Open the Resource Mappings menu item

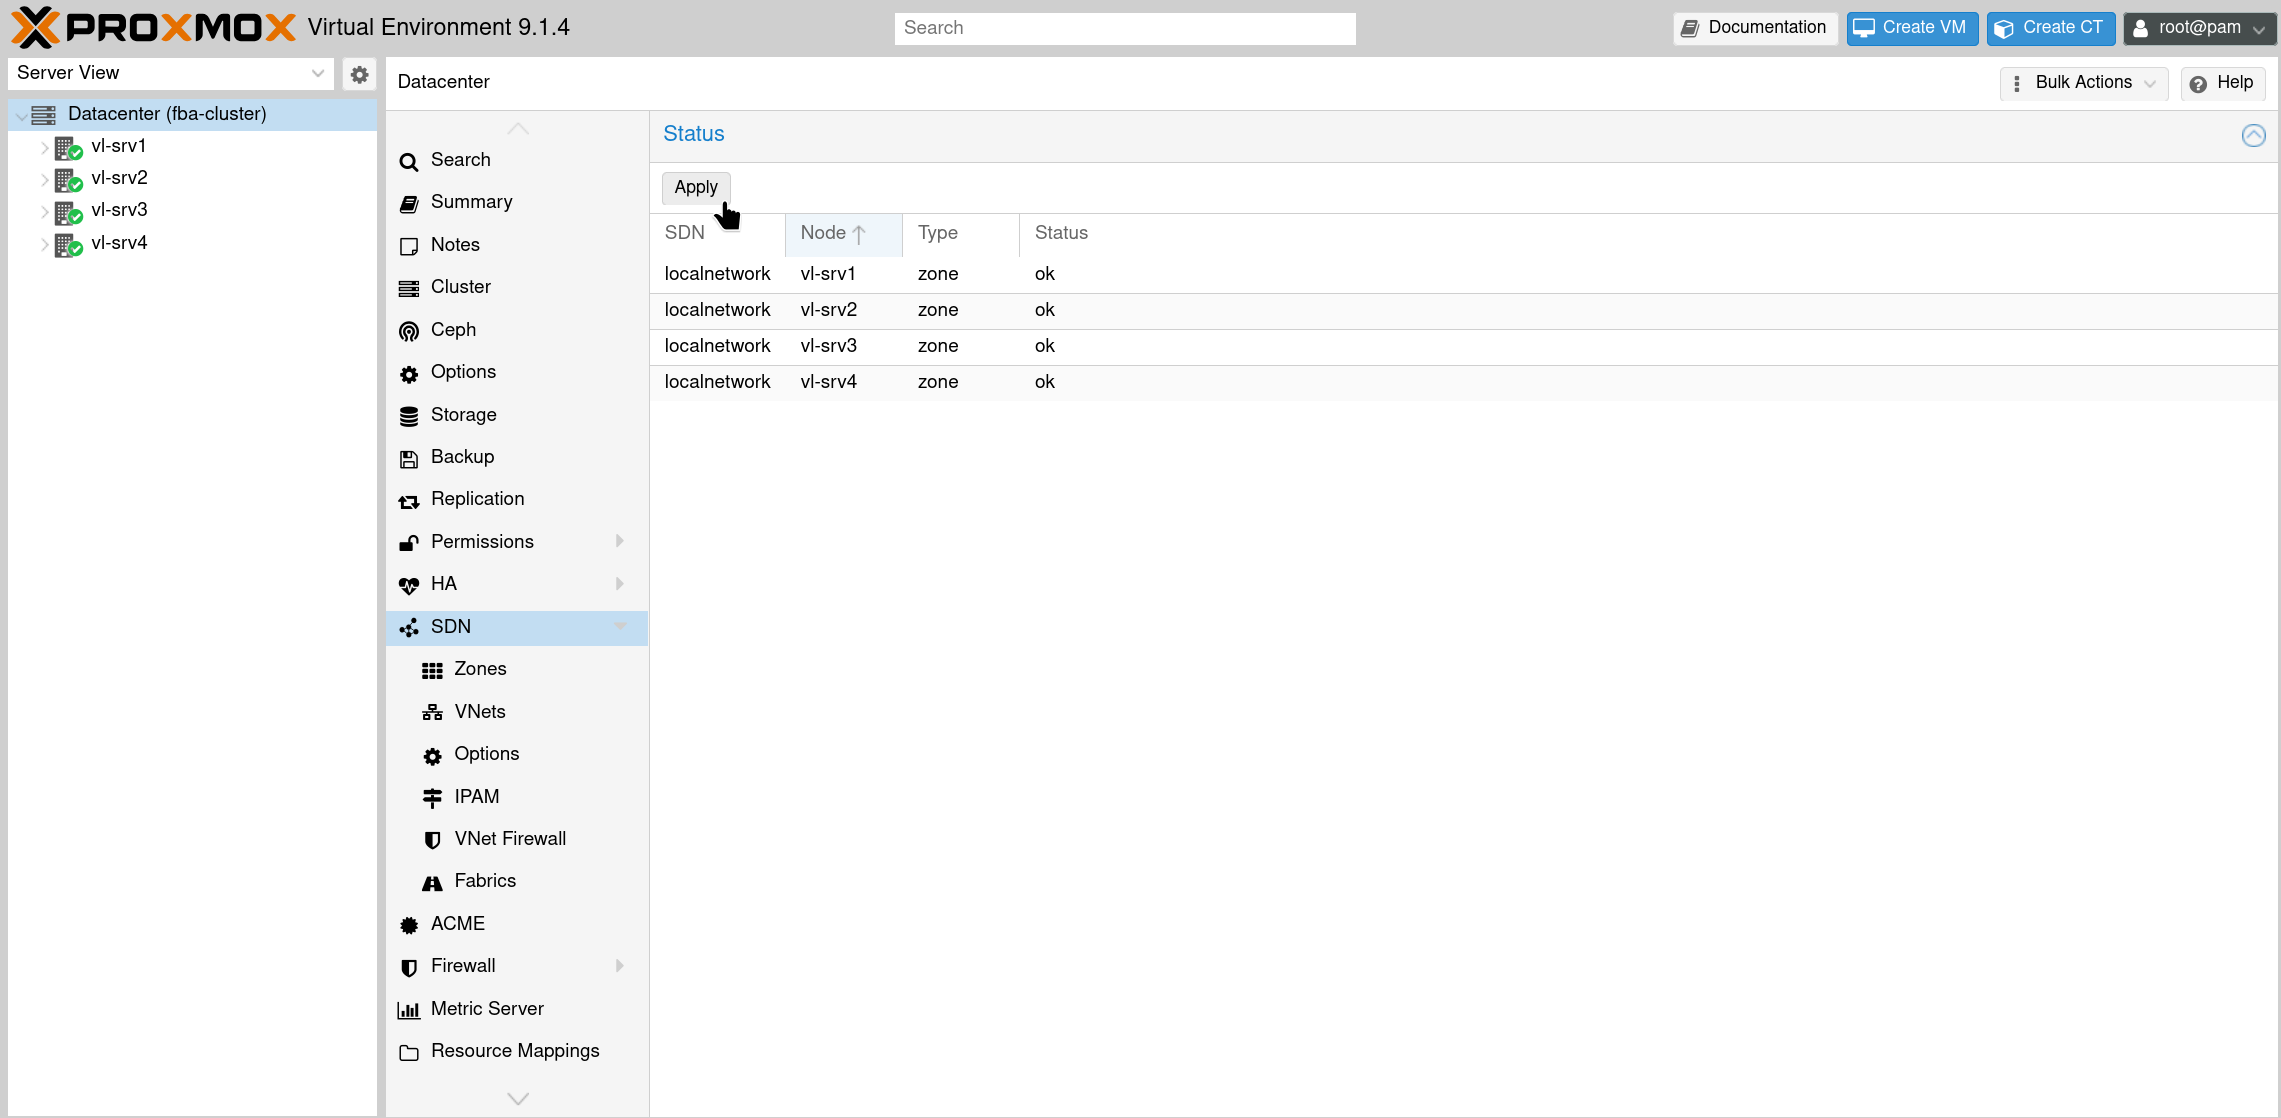click(x=517, y=1051)
